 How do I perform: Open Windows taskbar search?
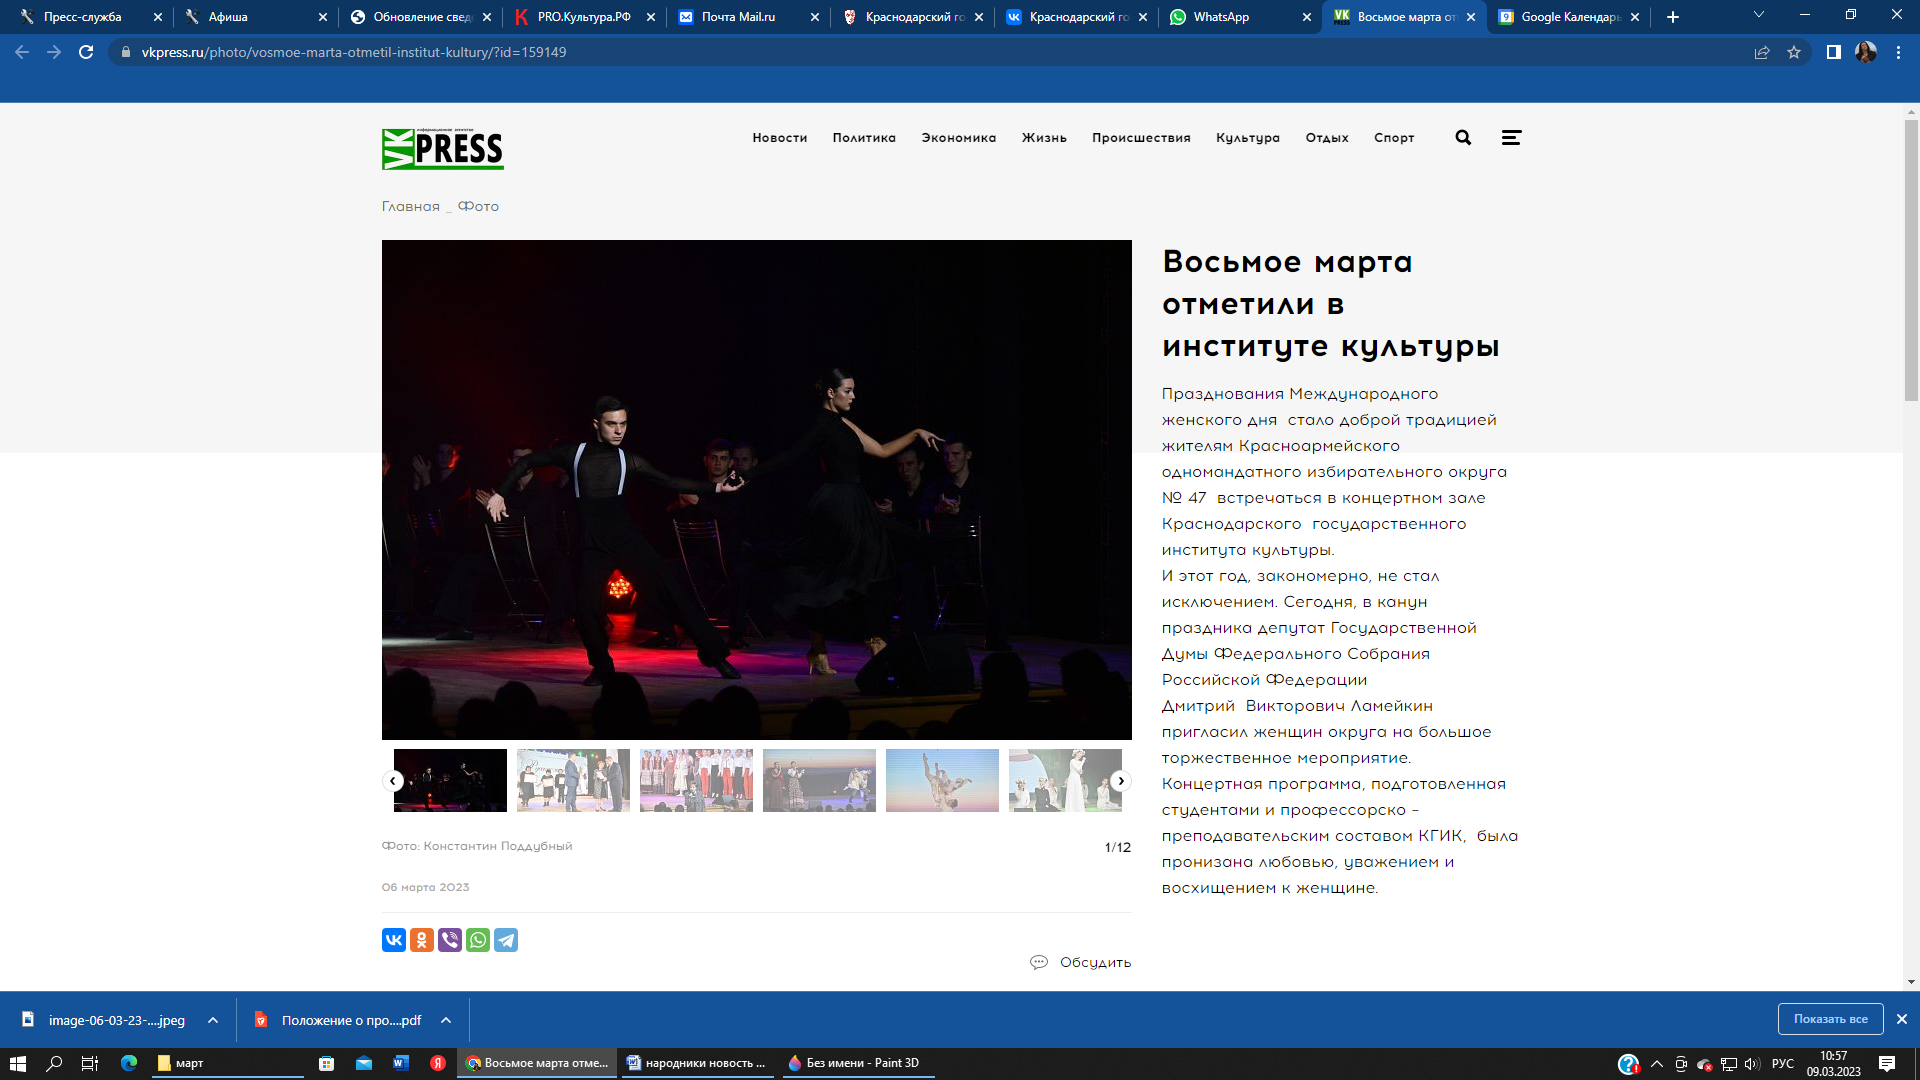click(x=54, y=1063)
